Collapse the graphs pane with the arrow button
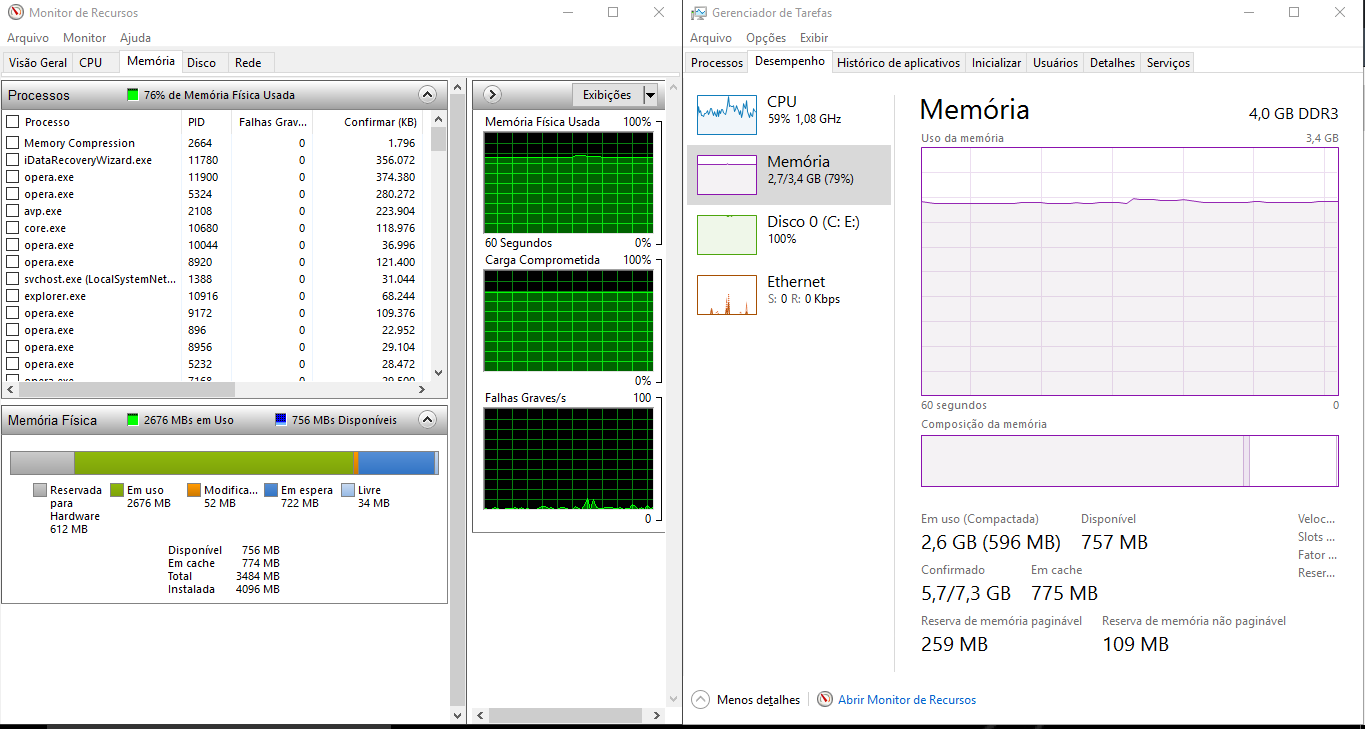 (x=491, y=95)
